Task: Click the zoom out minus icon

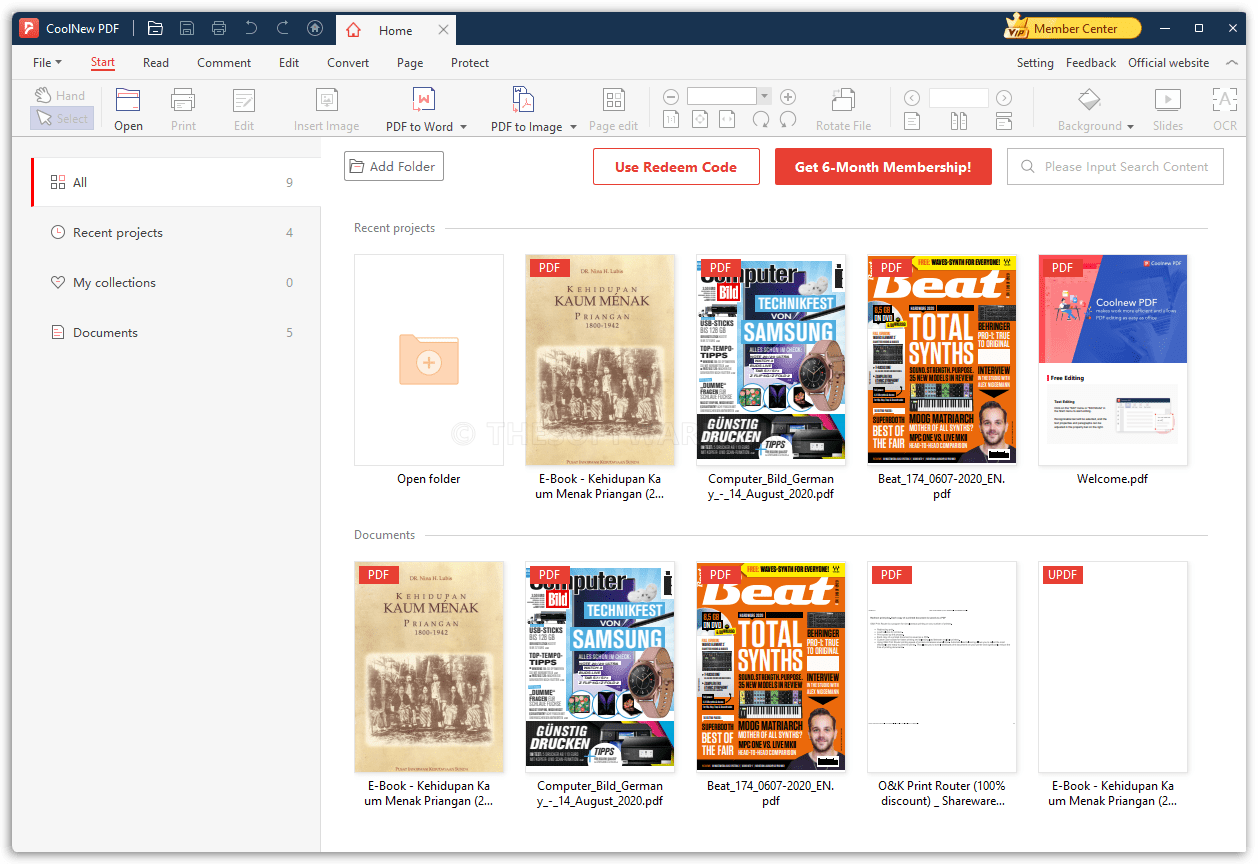Action: [x=671, y=97]
